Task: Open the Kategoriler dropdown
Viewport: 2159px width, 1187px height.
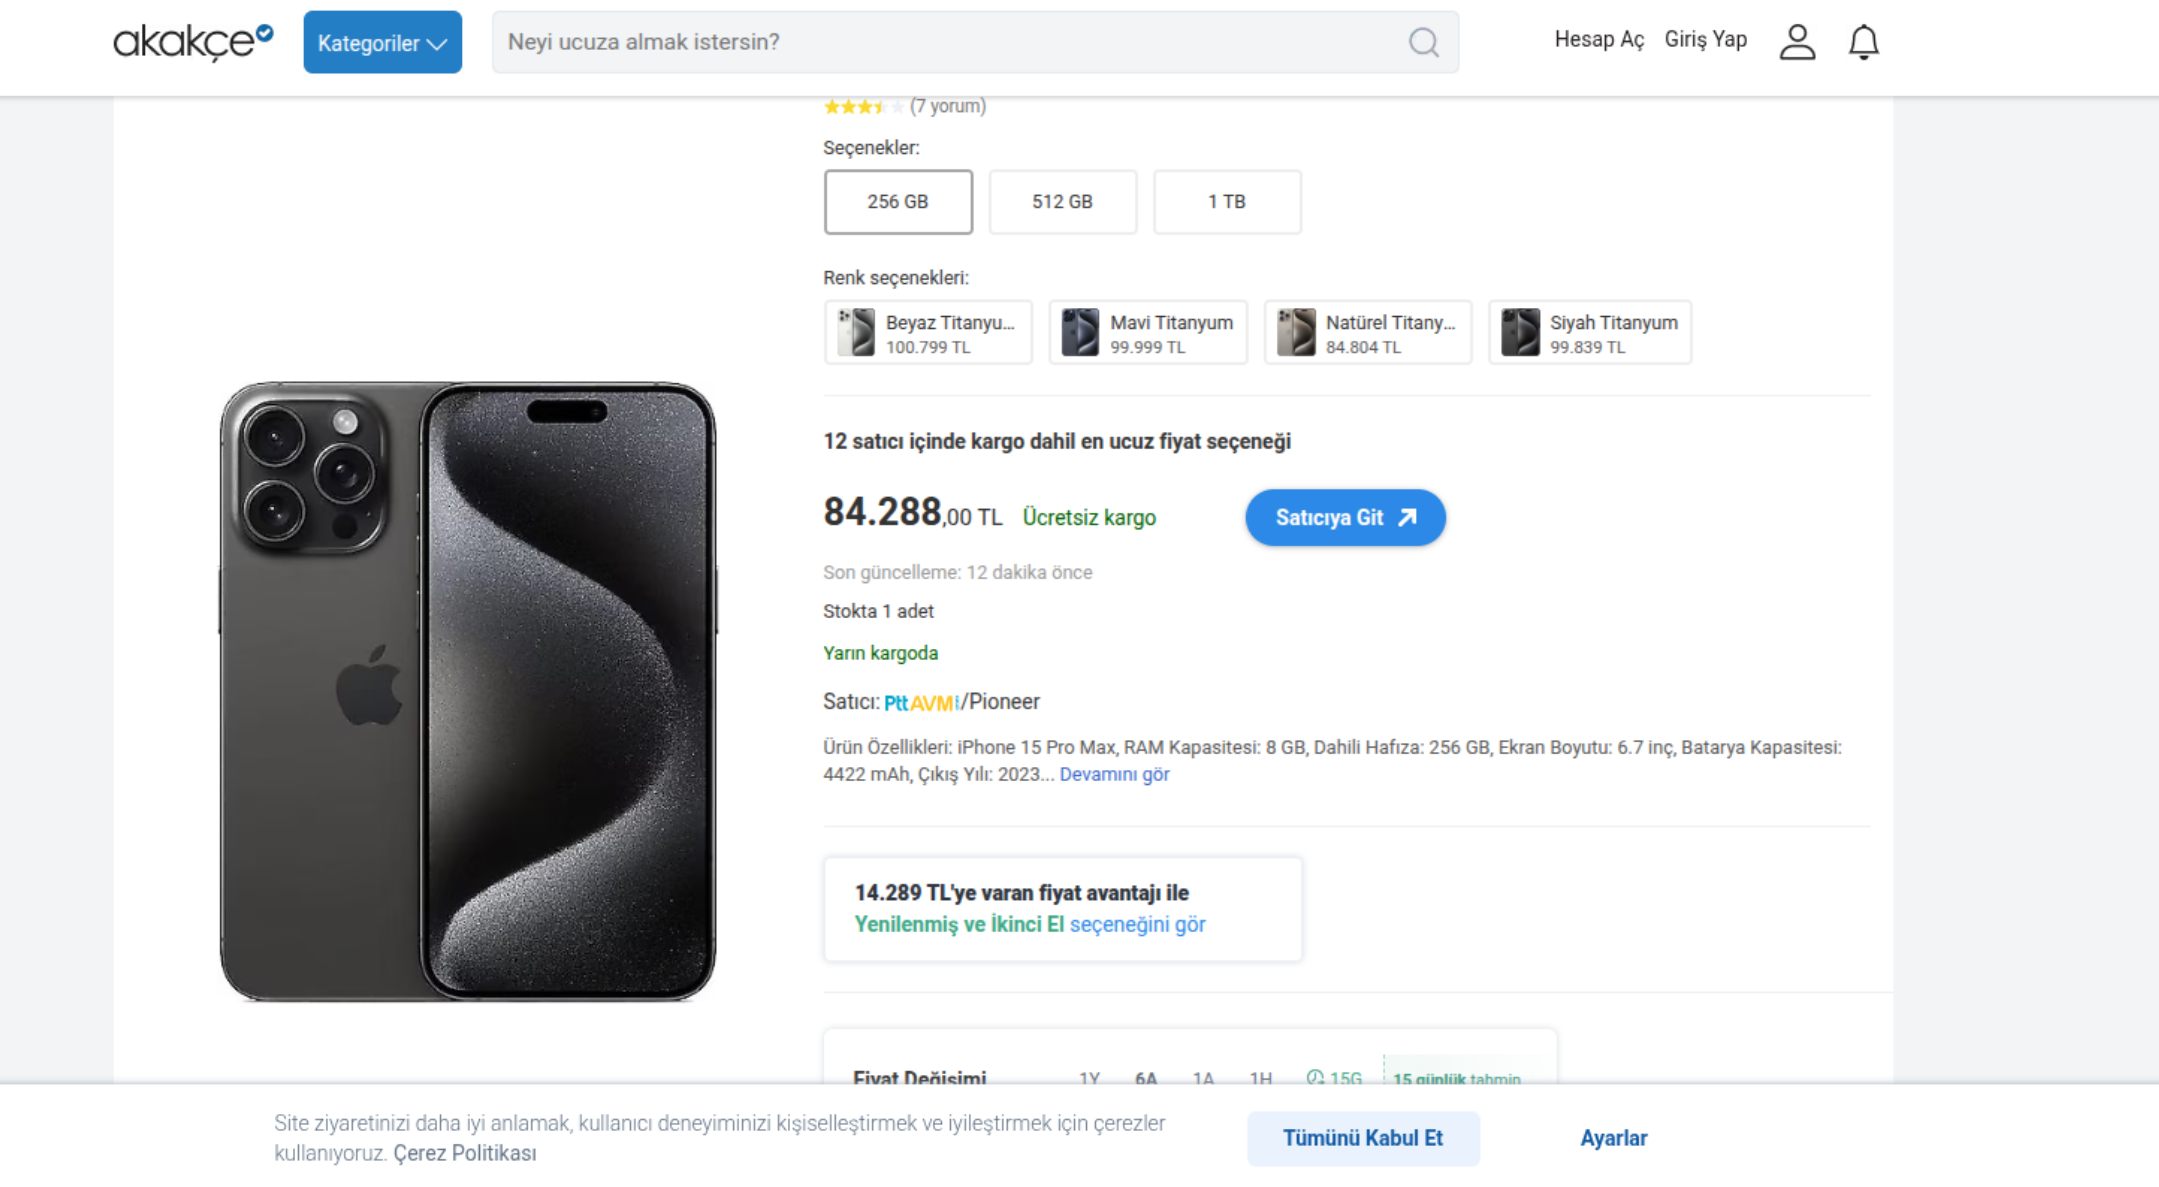Action: (382, 43)
